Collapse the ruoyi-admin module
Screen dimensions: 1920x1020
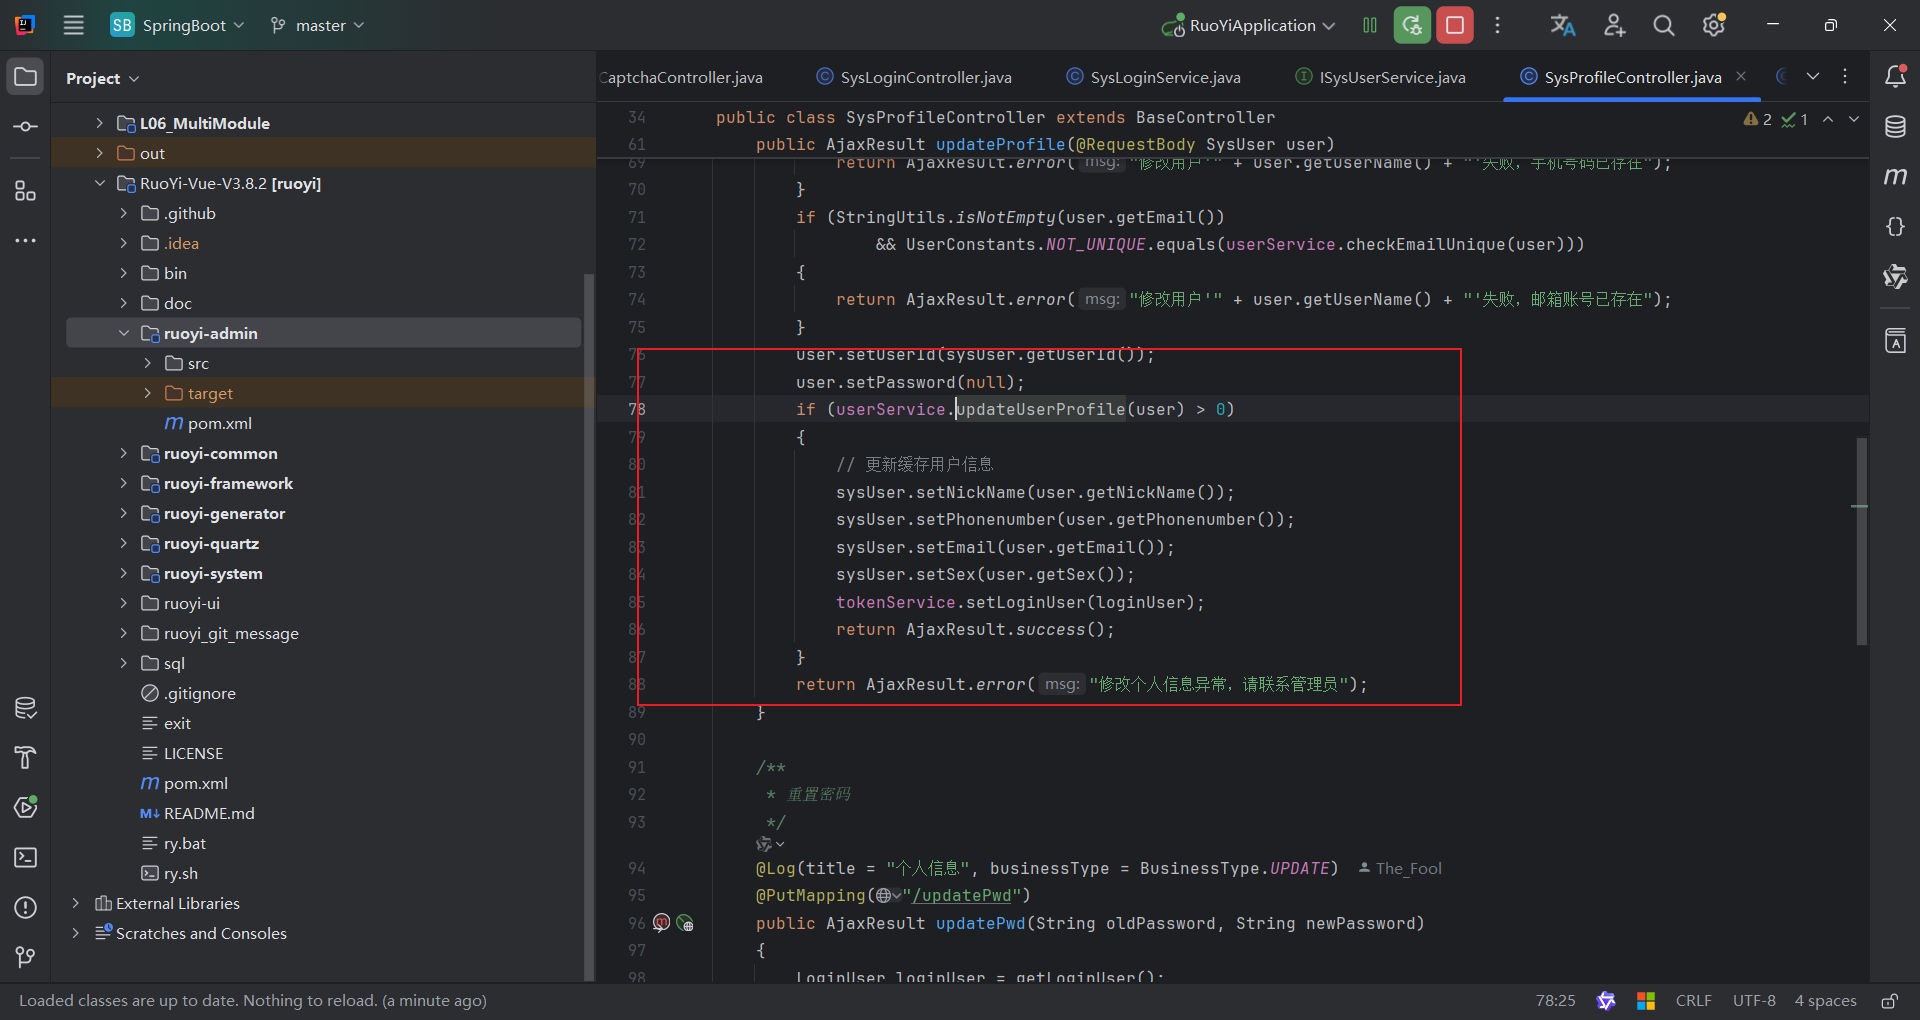click(124, 333)
